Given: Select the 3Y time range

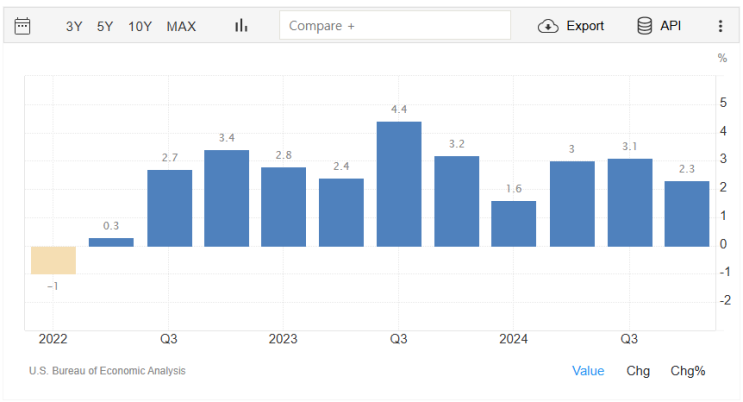Looking at the screenshot, I should pos(74,27).
